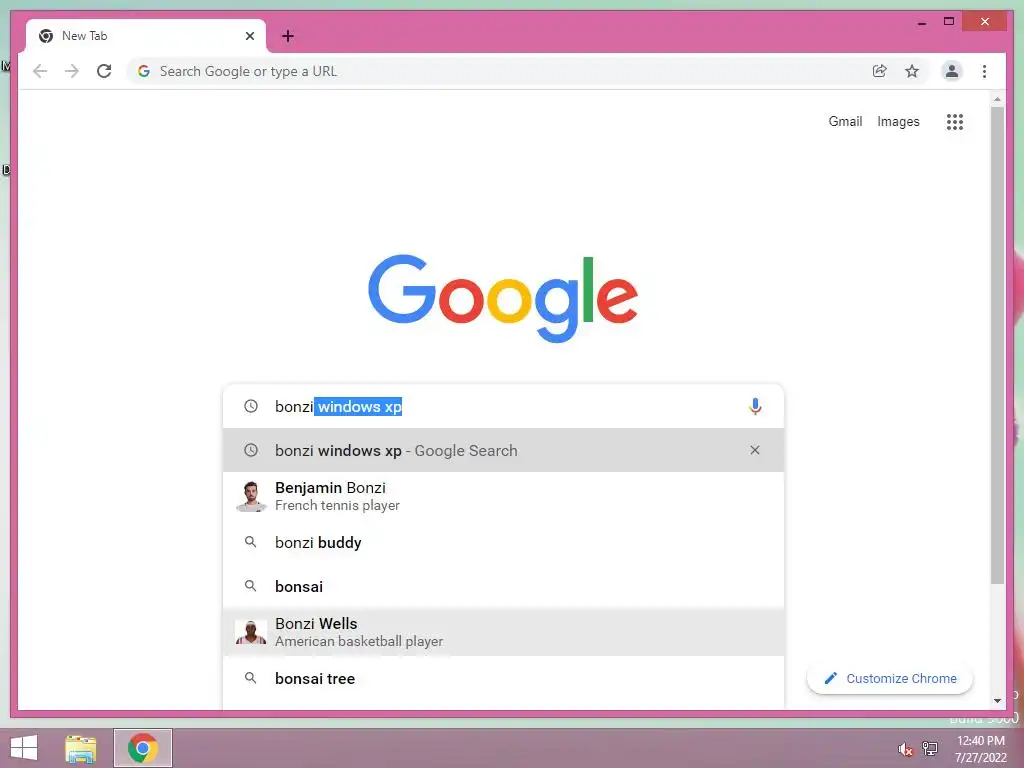Open Chrome's three-dot menu
Screen dimensions: 1024x768
pos(984,71)
